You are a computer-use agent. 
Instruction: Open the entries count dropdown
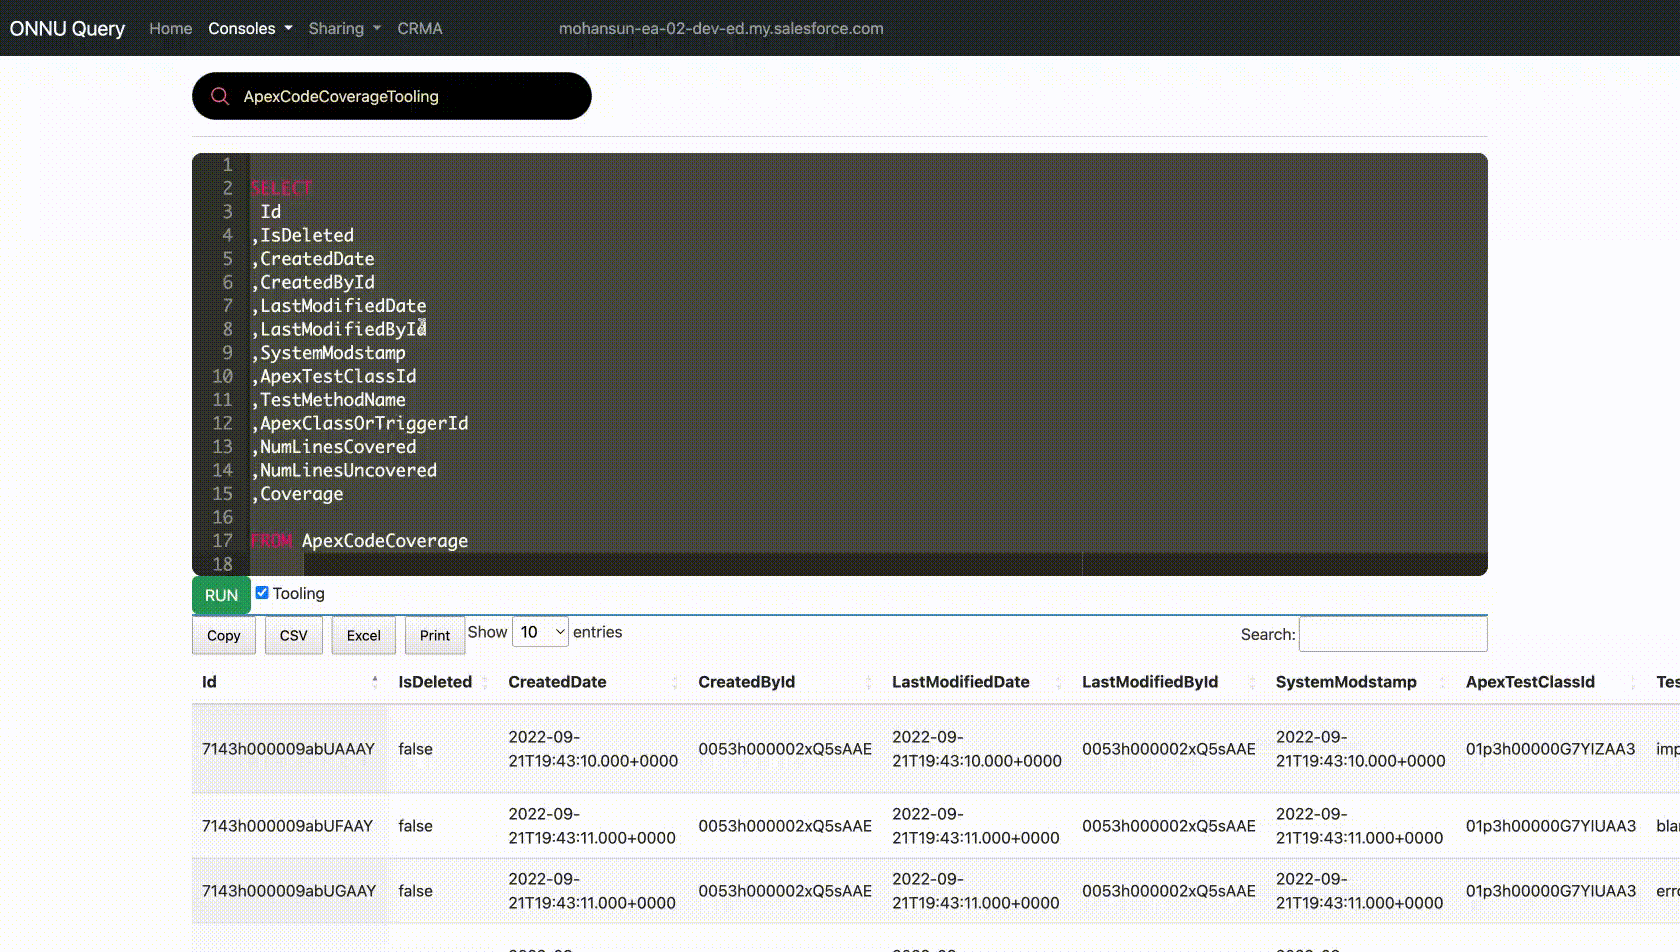click(x=540, y=632)
